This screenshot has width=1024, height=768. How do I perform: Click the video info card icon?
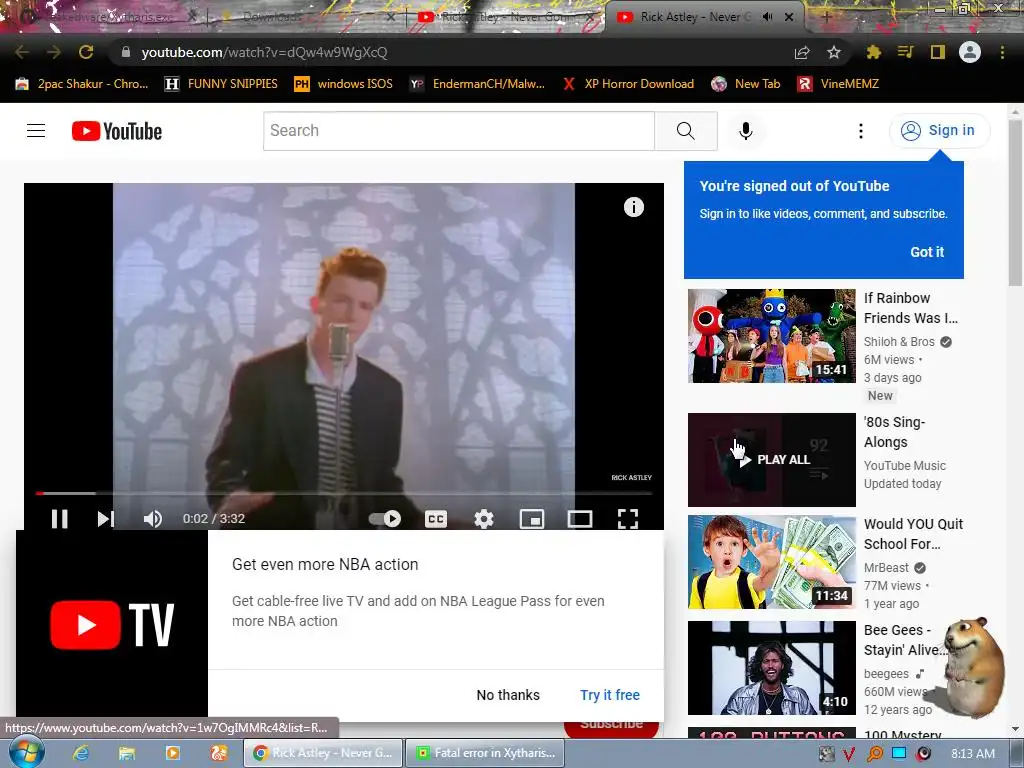(x=633, y=207)
